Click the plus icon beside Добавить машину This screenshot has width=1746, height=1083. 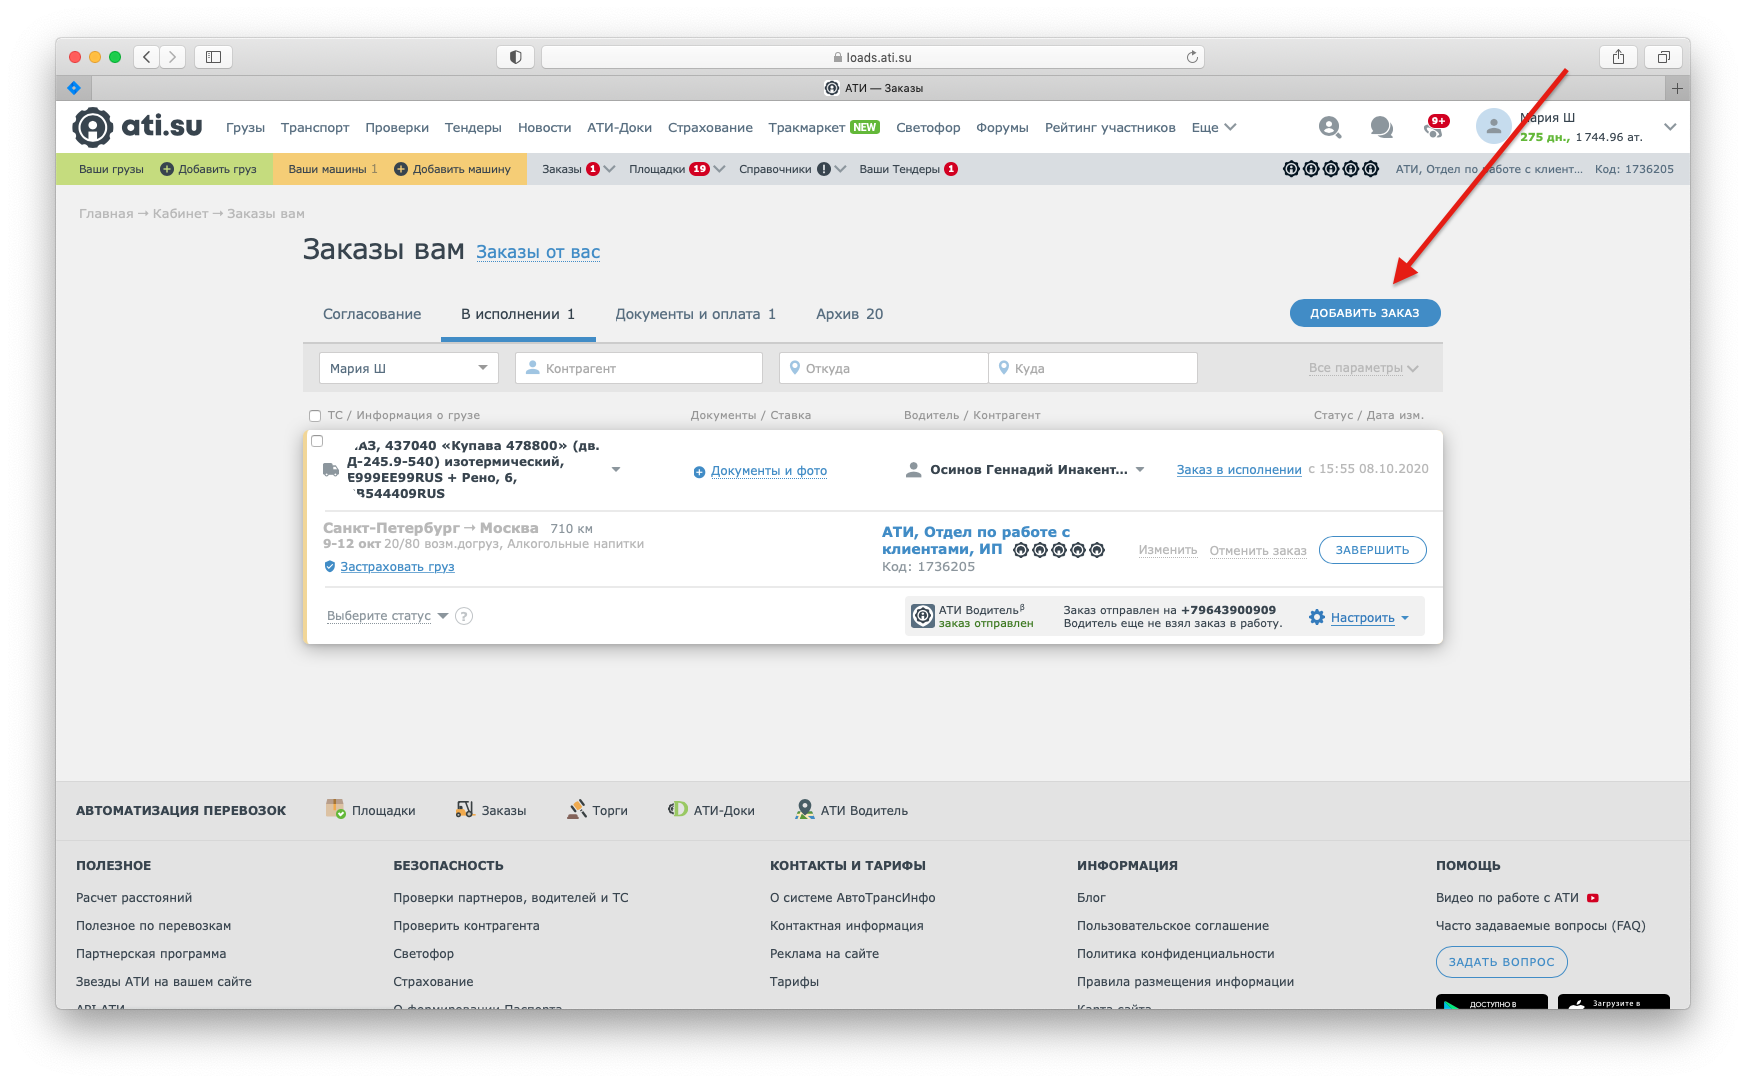(x=401, y=169)
